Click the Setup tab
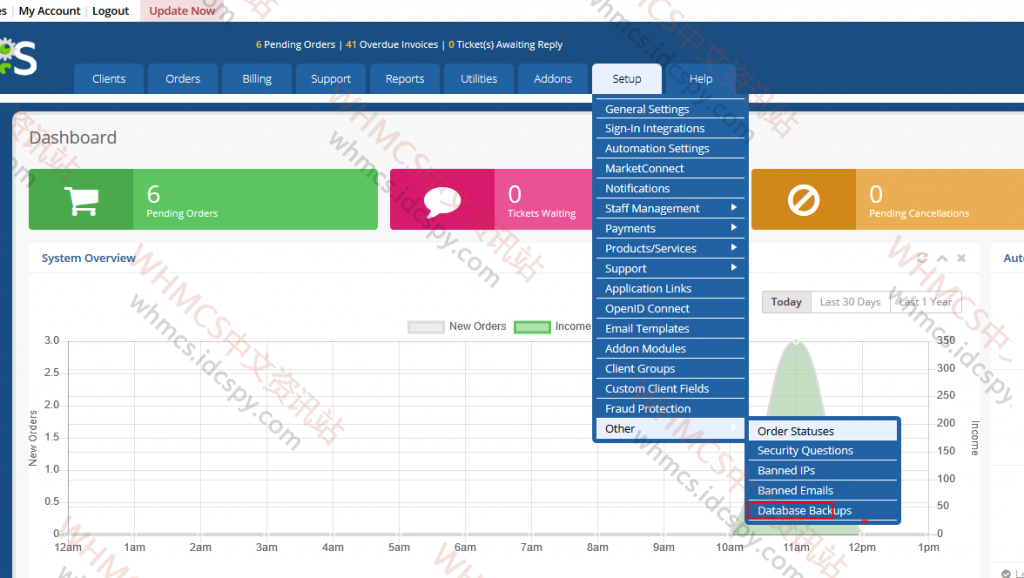 tap(627, 79)
